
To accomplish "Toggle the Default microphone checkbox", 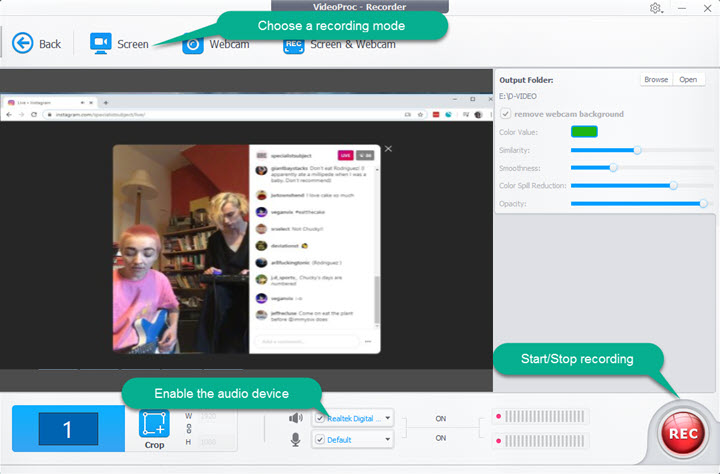I will point(320,440).
